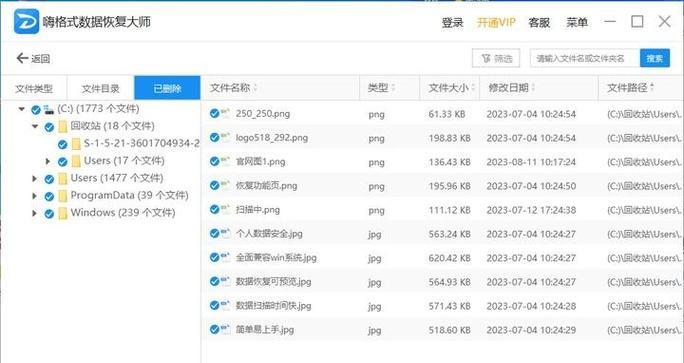Click image icon of logo518_292.png

(x=226, y=137)
